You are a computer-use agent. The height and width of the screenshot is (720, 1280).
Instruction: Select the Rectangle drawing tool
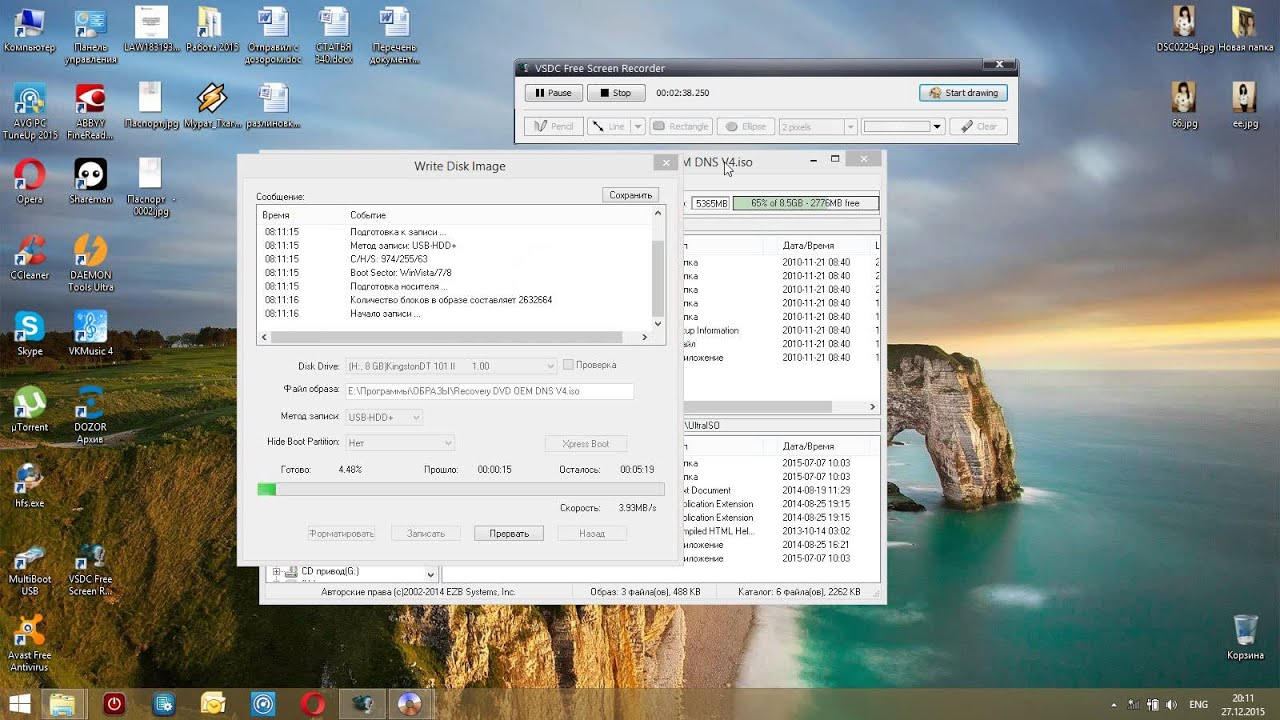coord(680,127)
